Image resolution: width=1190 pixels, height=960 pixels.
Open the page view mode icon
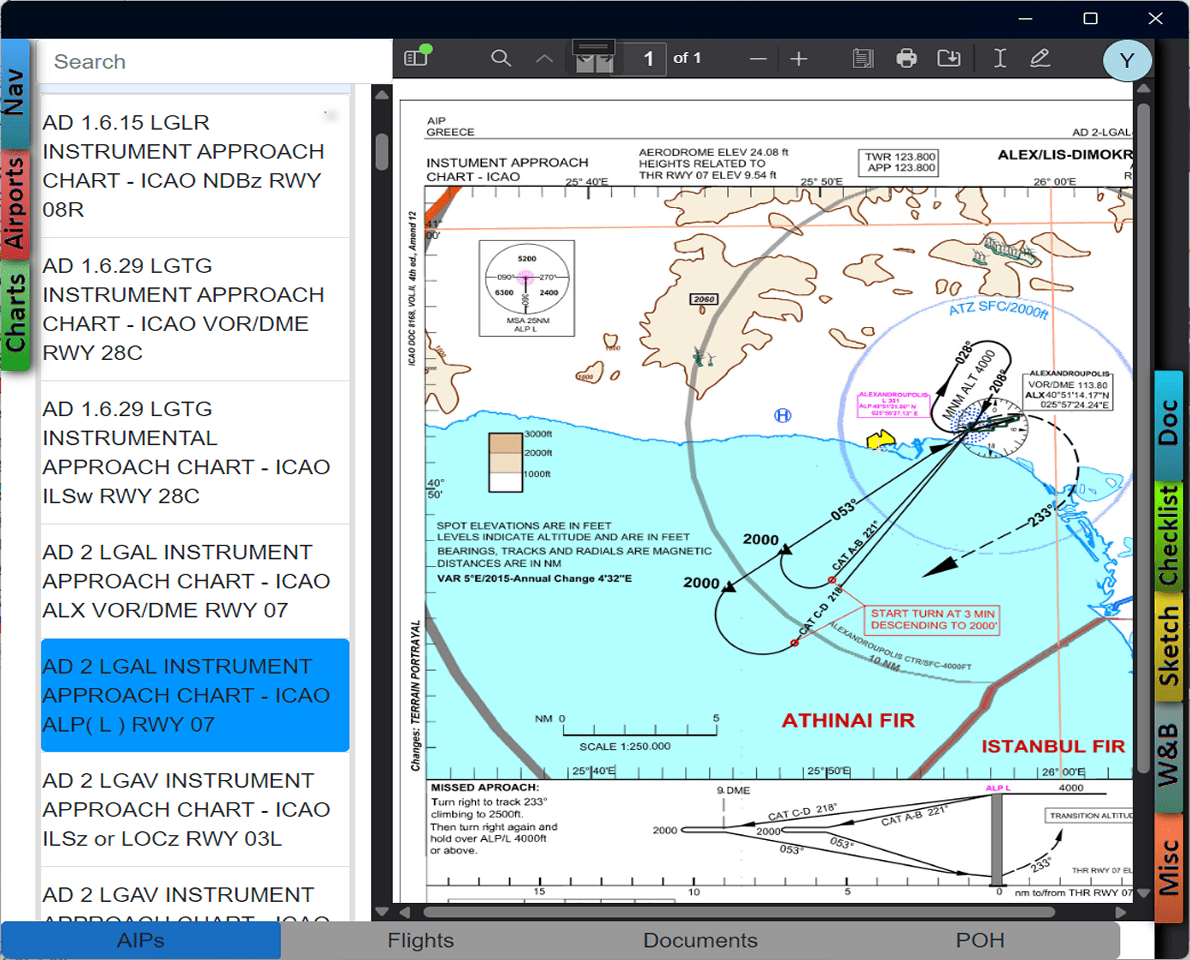click(862, 59)
